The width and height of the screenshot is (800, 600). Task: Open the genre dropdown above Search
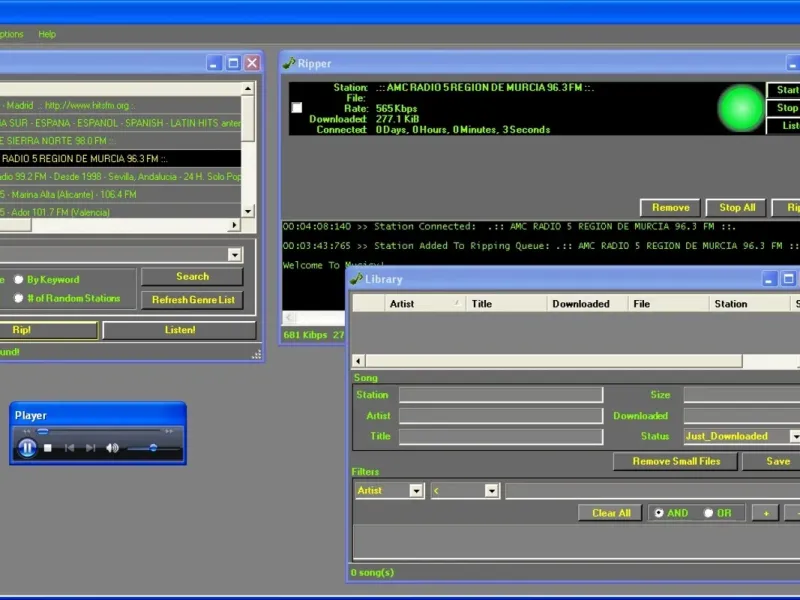tap(234, 255)
